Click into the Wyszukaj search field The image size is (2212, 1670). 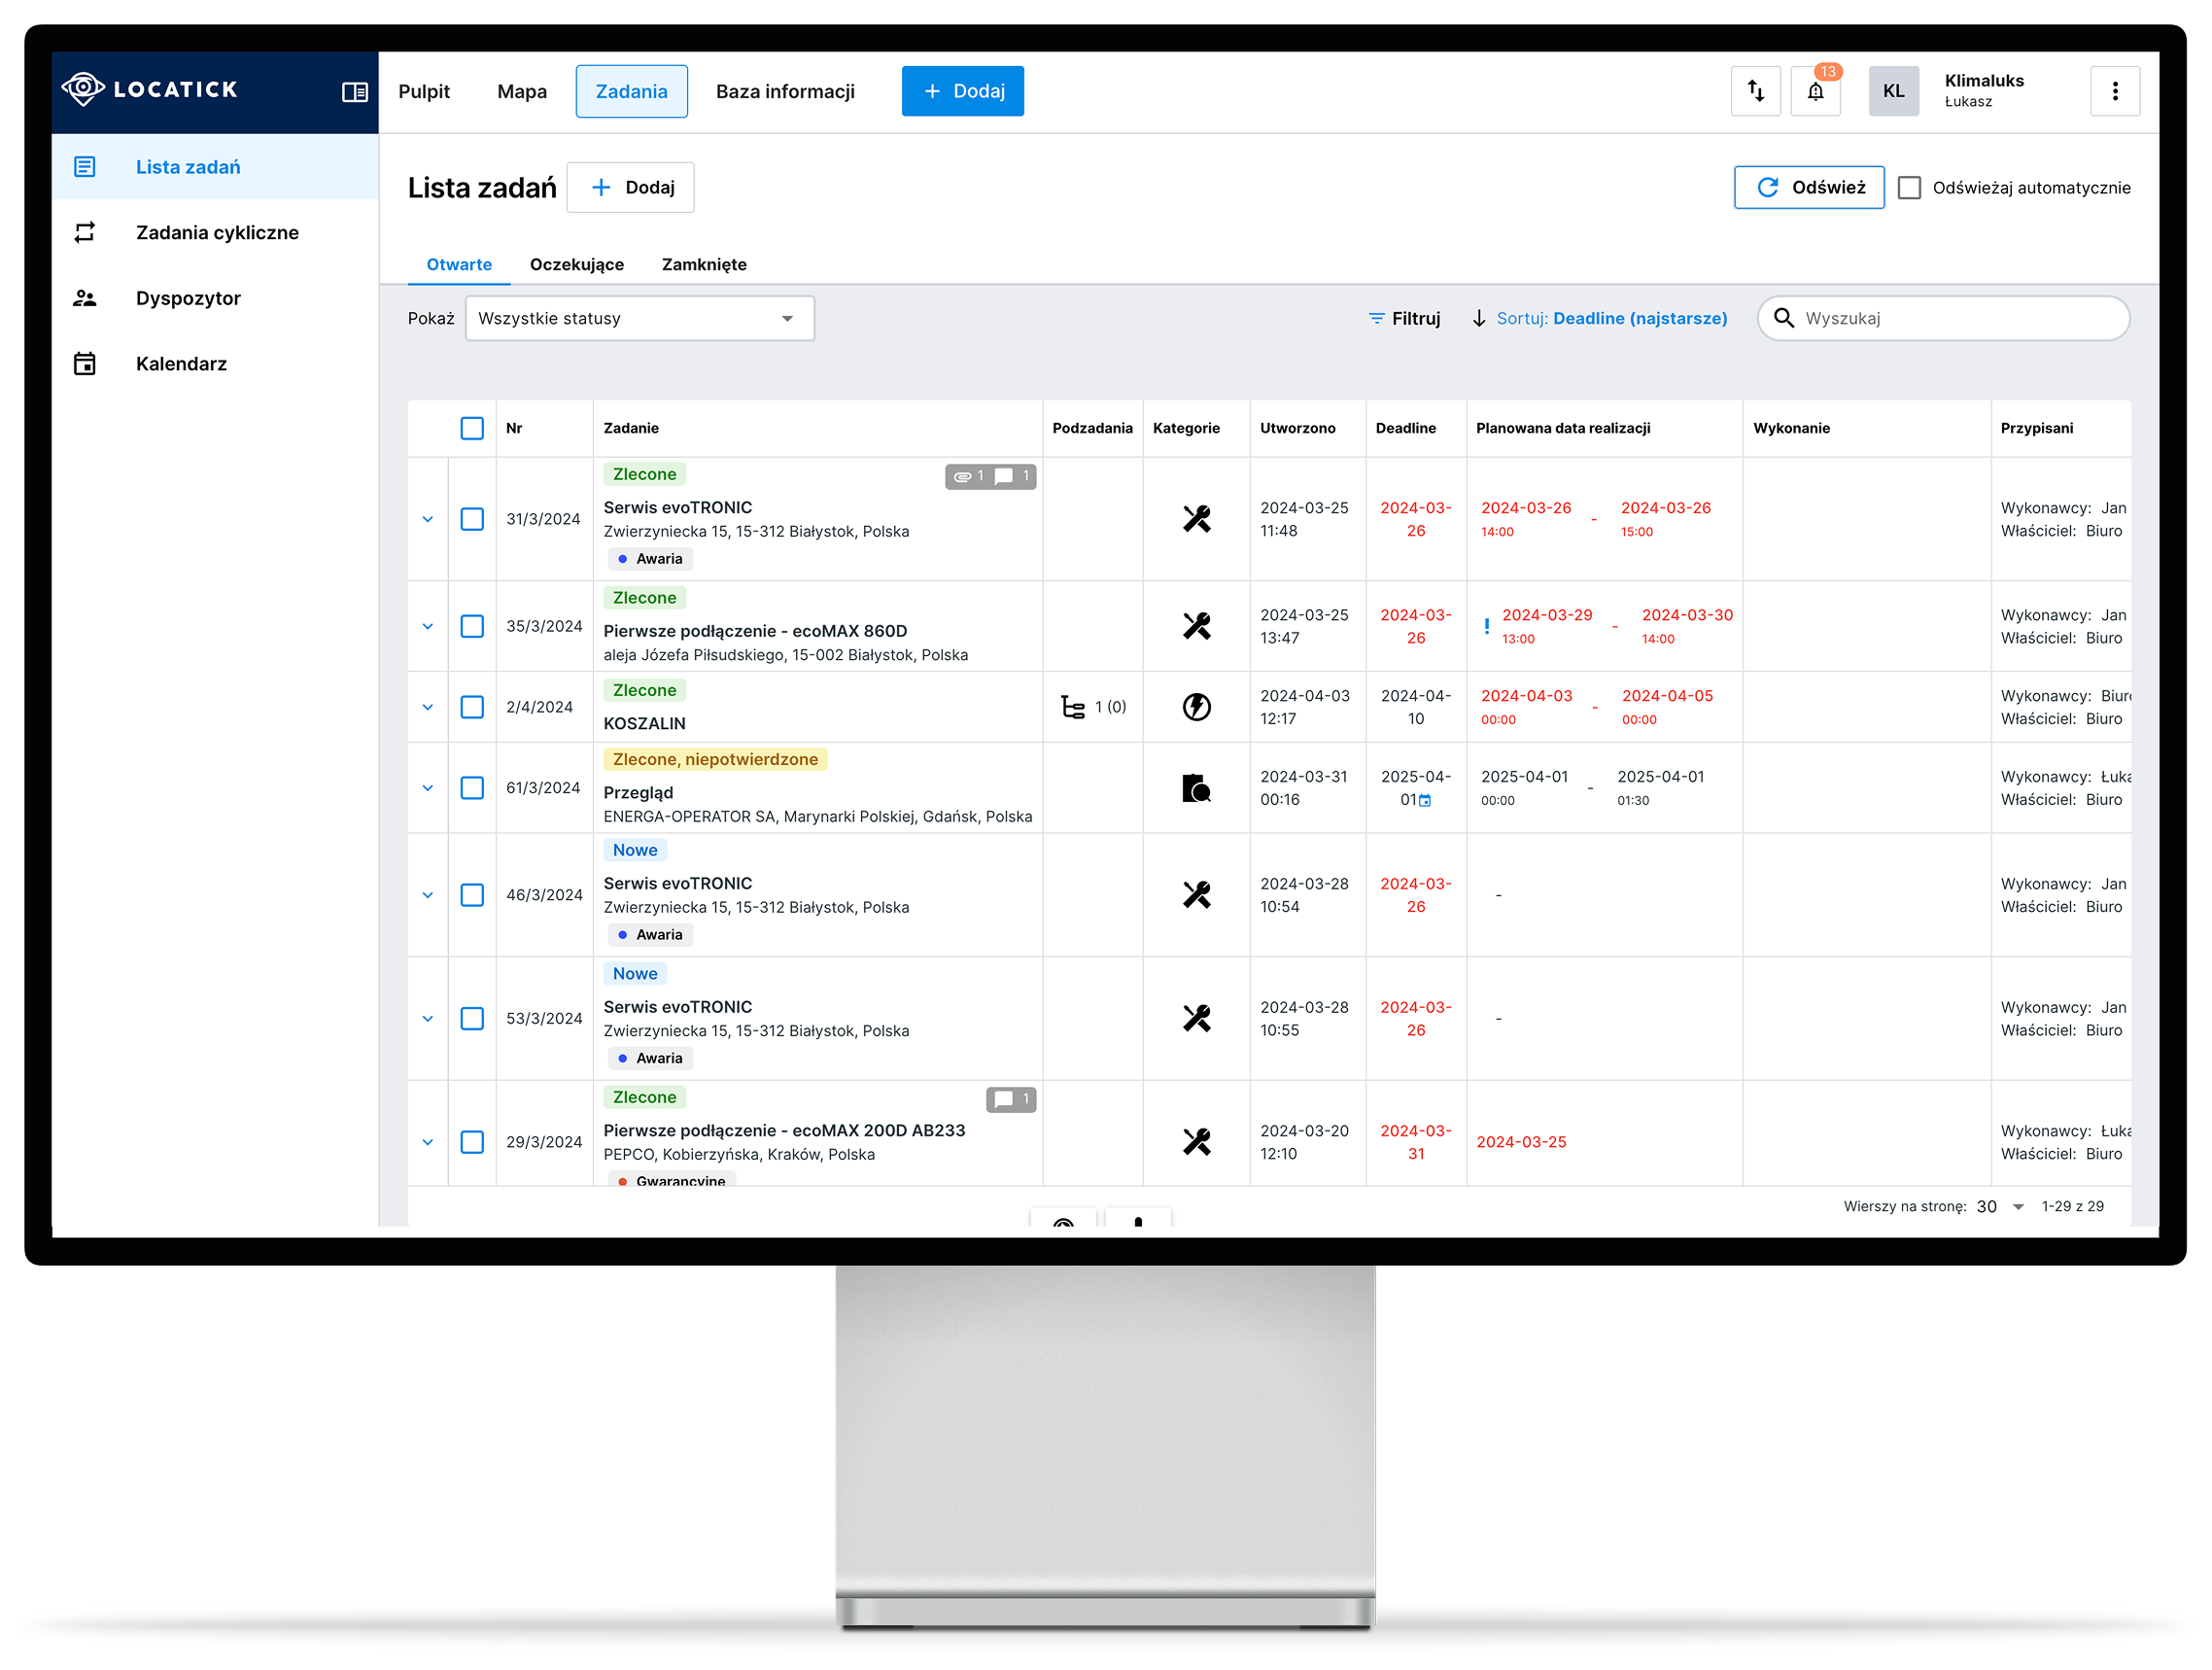[x=1943, y=318]
